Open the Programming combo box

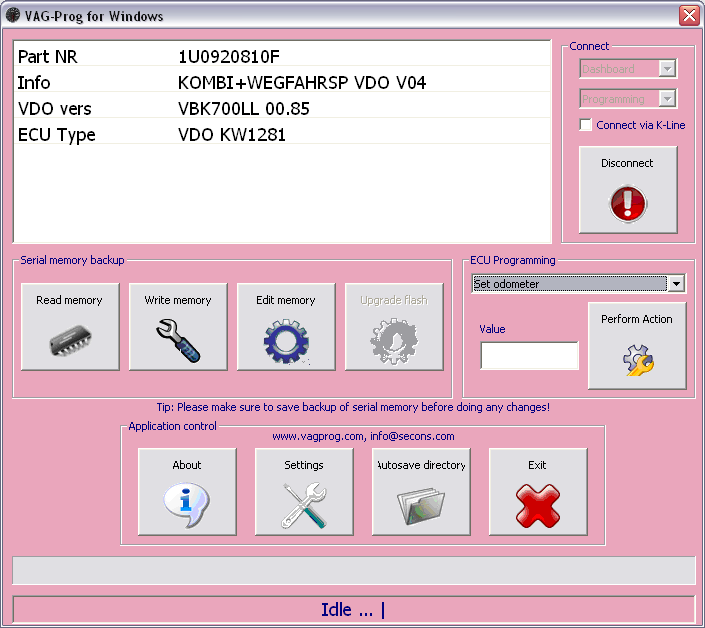(x=628, y=98)
